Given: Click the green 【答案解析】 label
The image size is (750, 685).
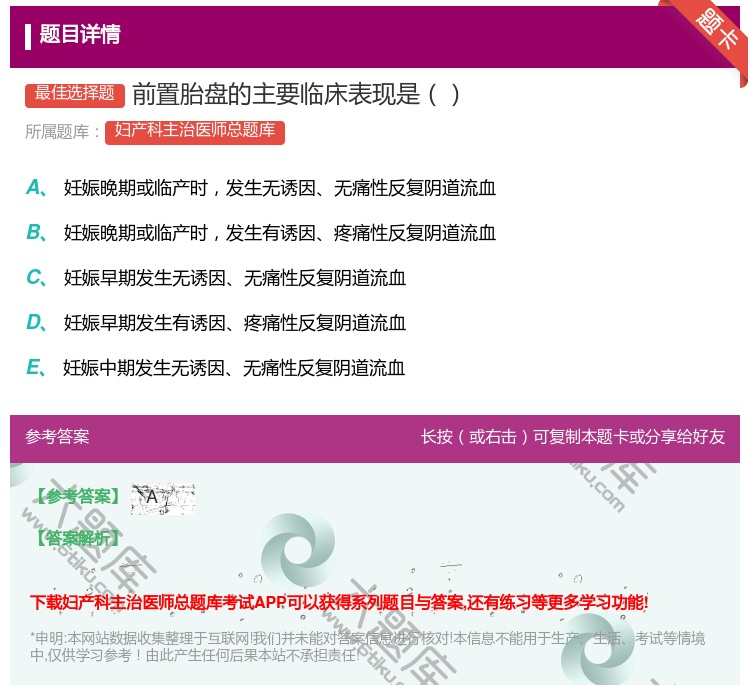Looking at the screenshot, I should tap(76, 539).
